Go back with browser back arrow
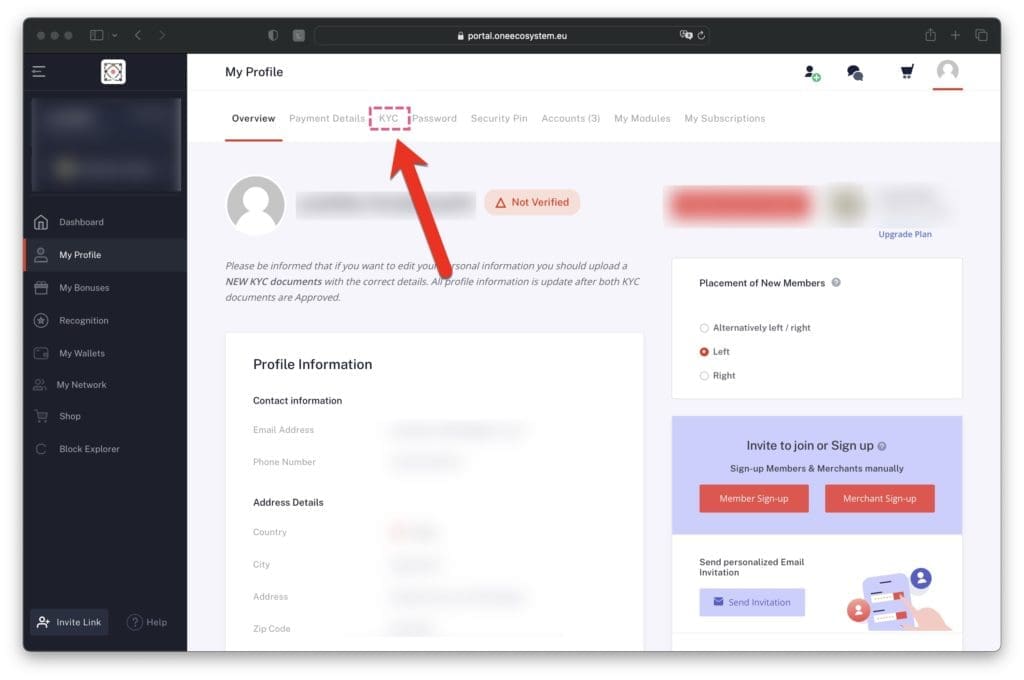 pyautogui.click(x=138, y=35)
